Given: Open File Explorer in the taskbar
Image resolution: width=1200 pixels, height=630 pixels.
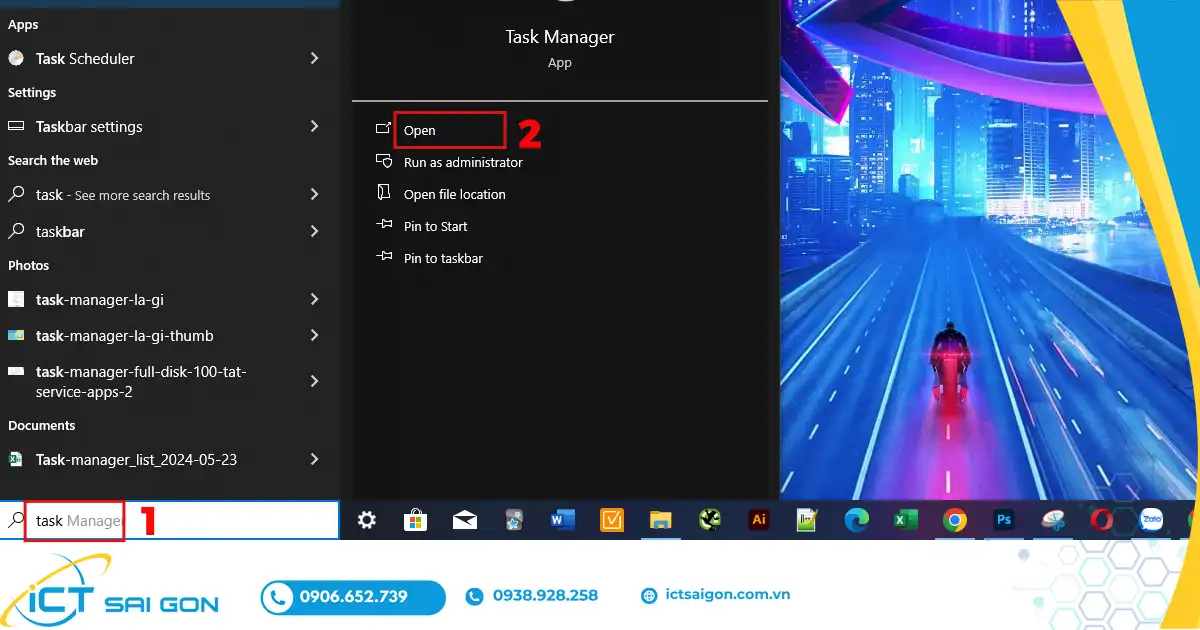Looking at the screenshot, I should 660,520.
